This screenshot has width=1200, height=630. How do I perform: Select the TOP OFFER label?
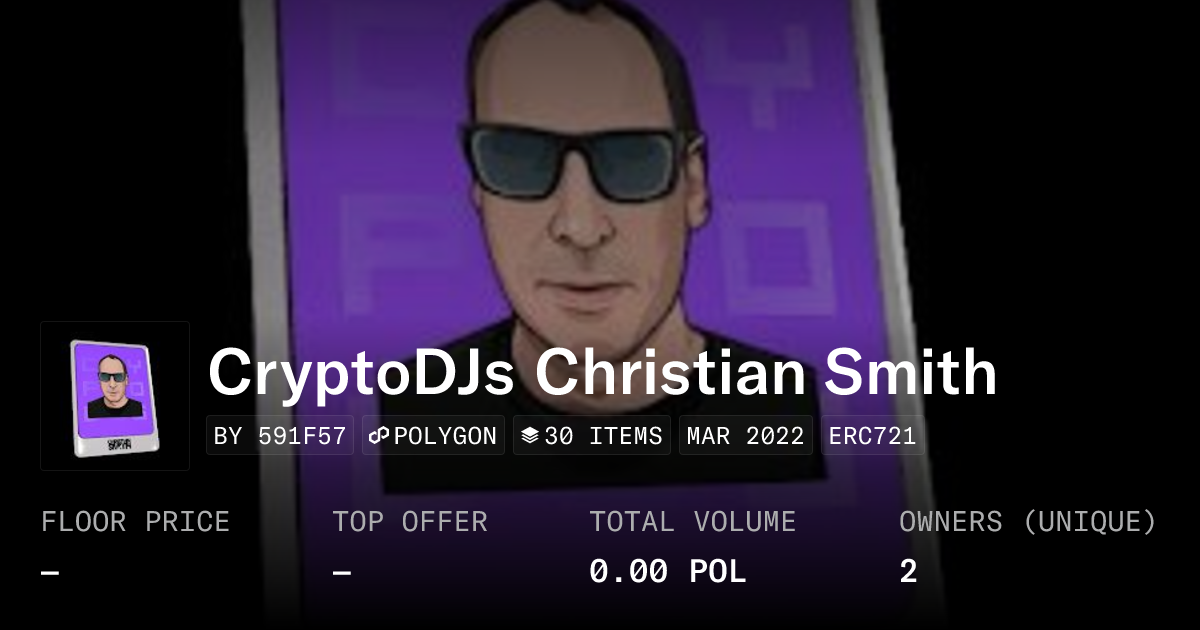pyautogui.click(x=410, y=522)
